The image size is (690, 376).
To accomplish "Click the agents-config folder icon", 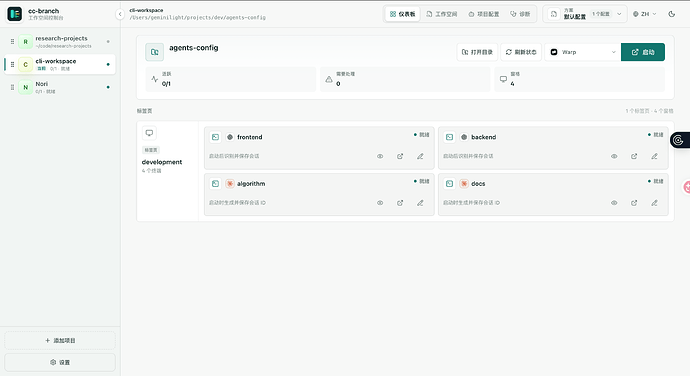I will [x=154, y=52].
